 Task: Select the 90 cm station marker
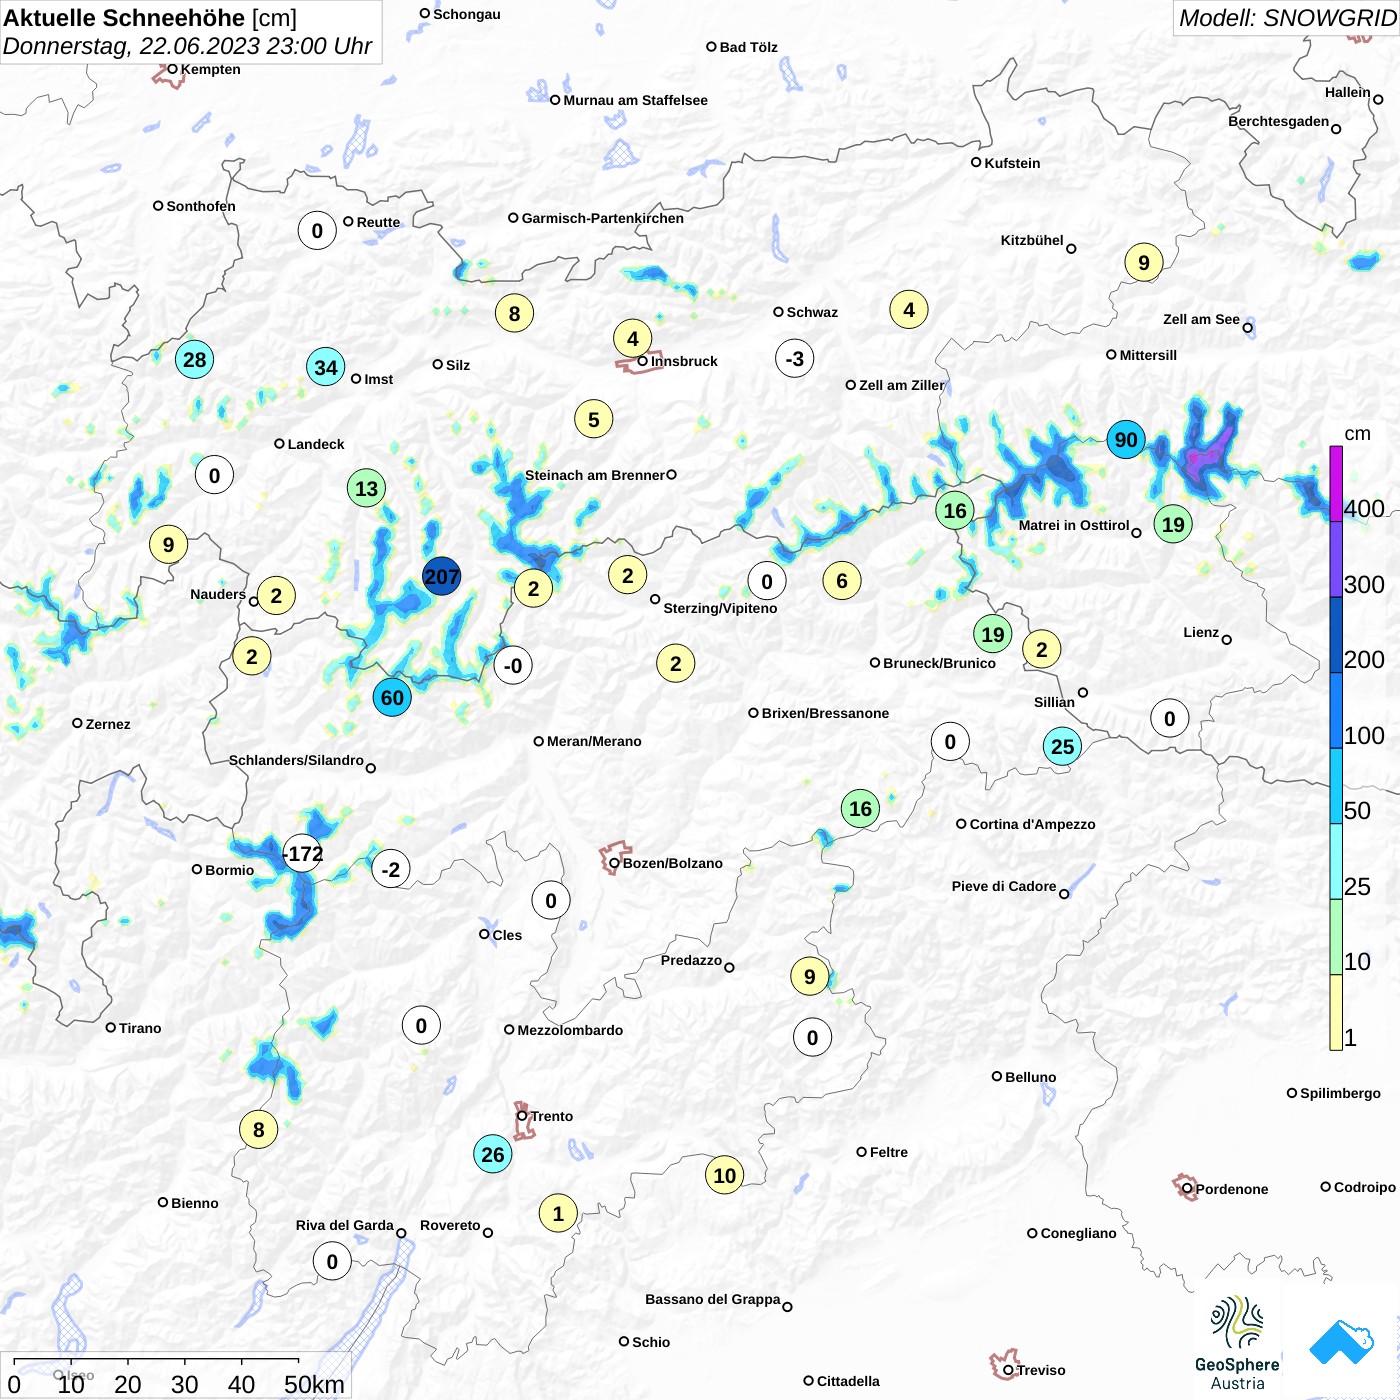click(1126, 439)
